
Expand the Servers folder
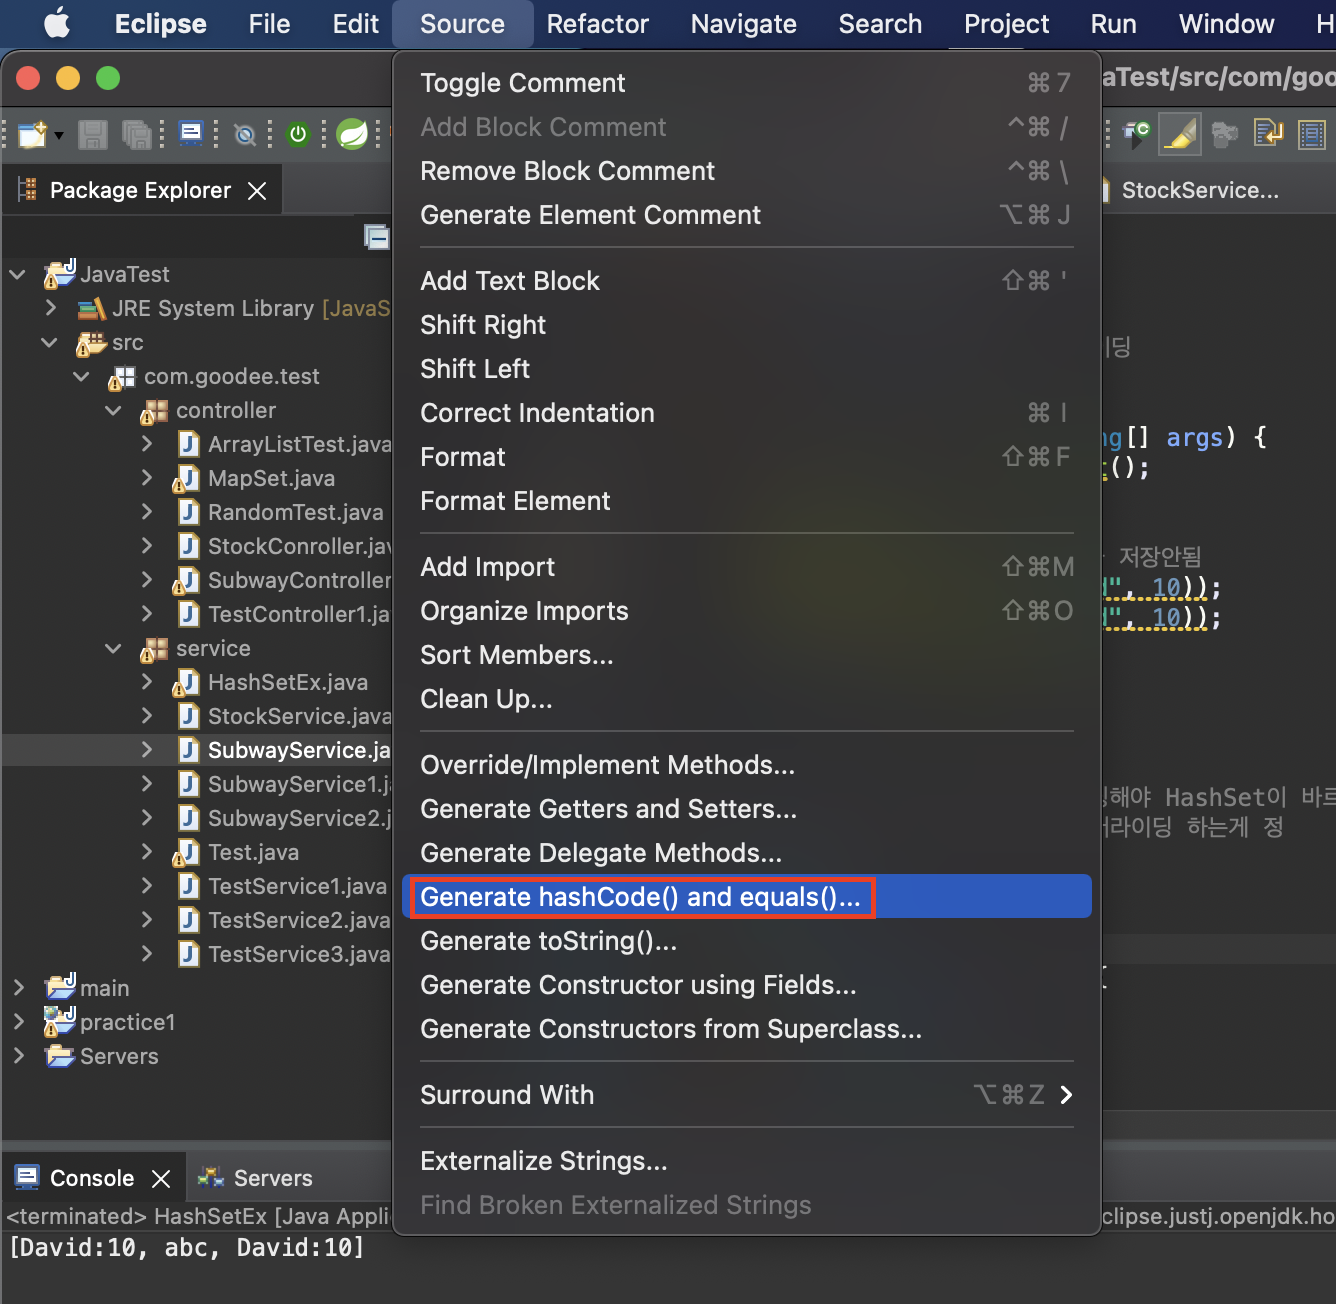18,1056
